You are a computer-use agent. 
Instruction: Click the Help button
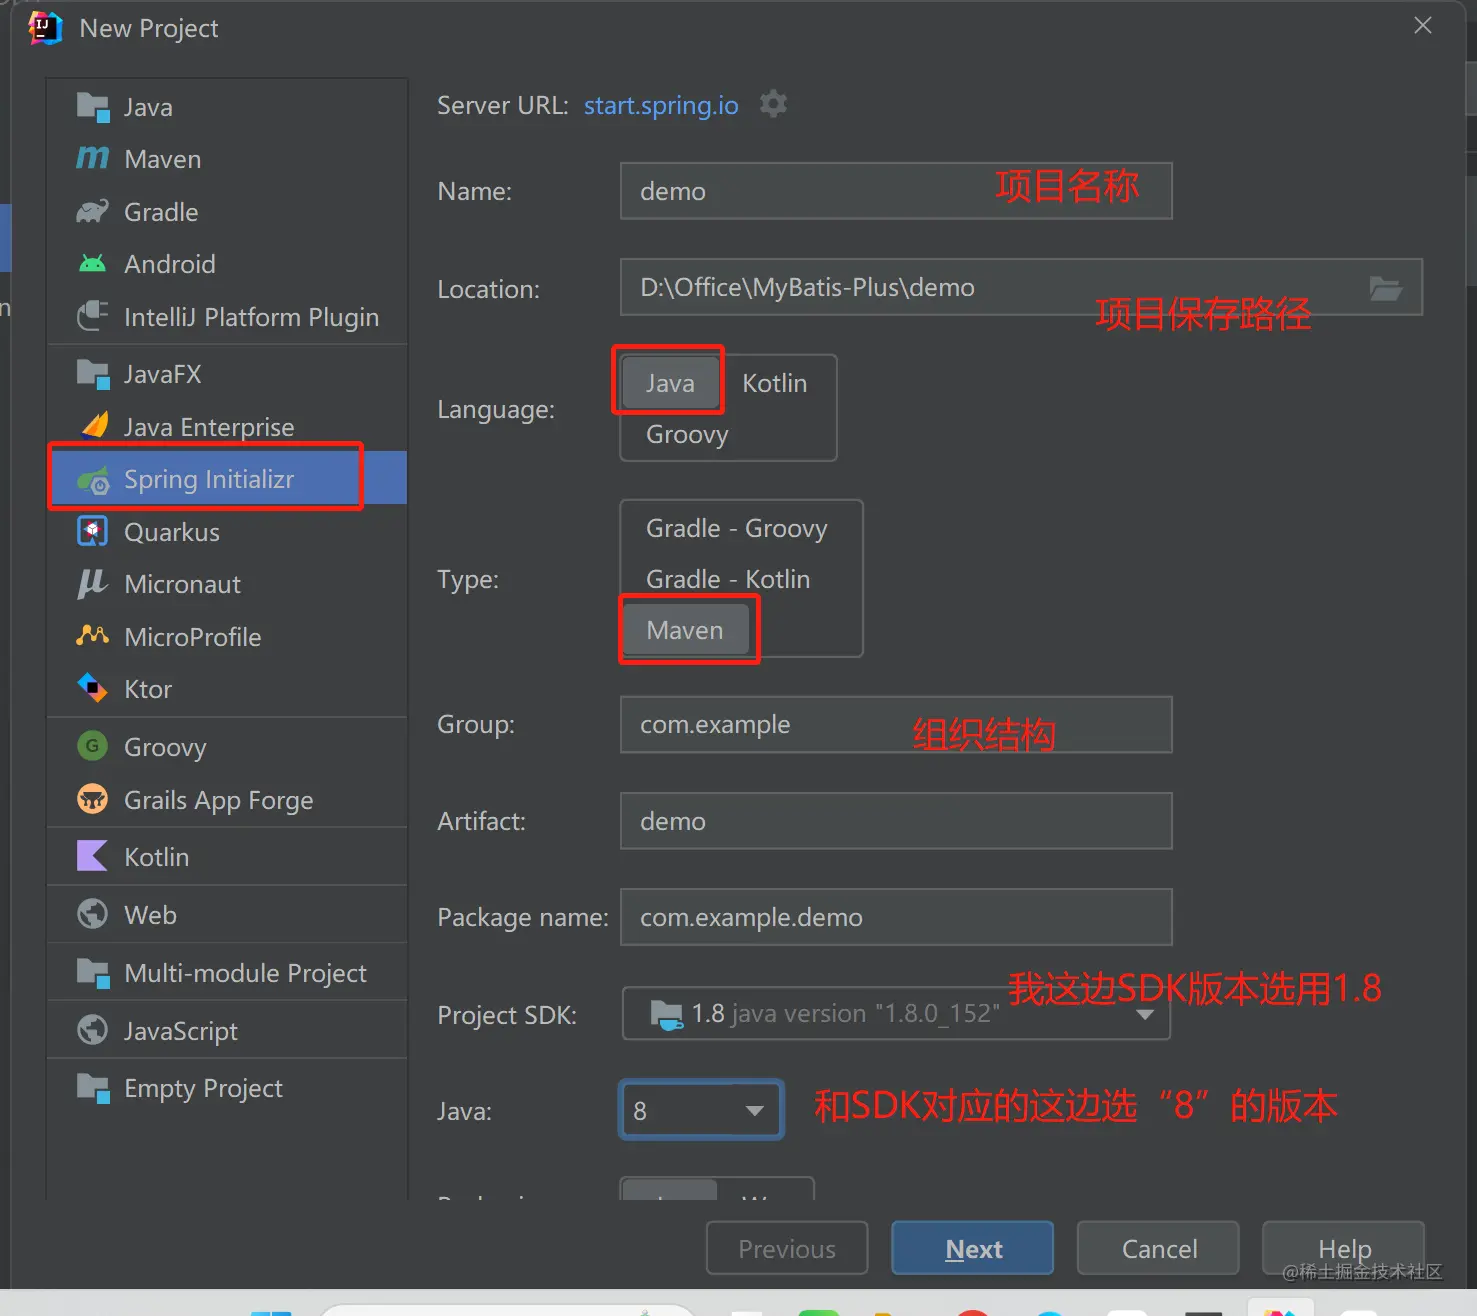(x=1344, y=1248)
